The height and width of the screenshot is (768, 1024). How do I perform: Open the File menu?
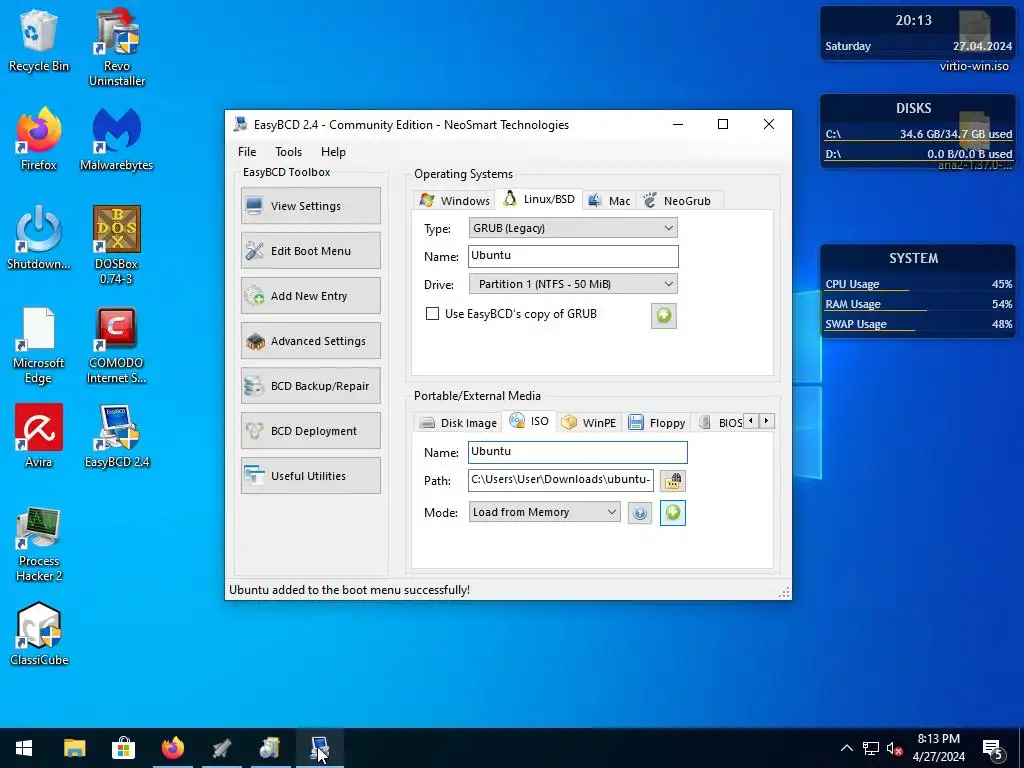point(247,152)
